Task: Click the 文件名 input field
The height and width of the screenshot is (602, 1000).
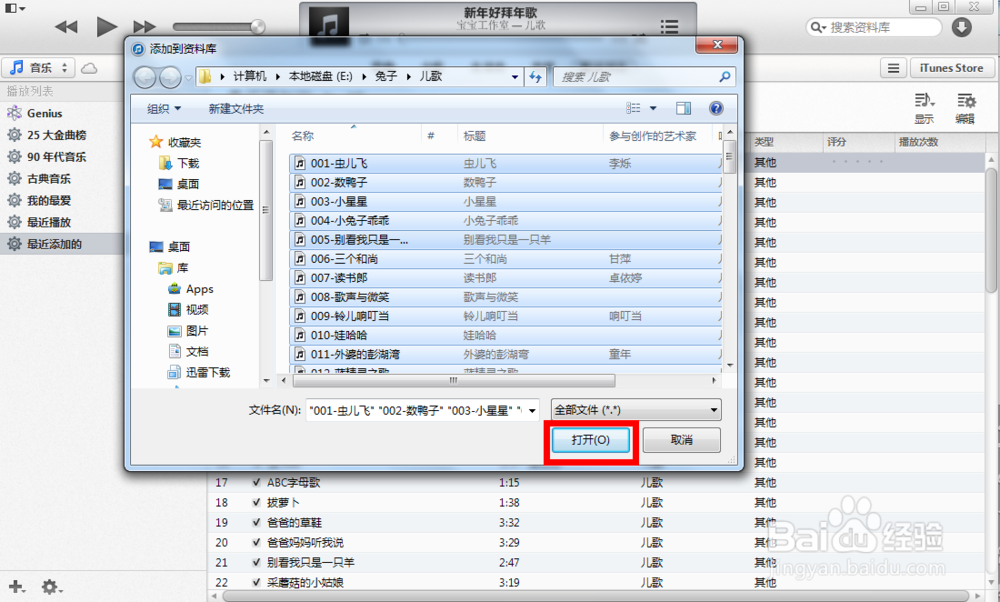Action: (x=420, y=409)
